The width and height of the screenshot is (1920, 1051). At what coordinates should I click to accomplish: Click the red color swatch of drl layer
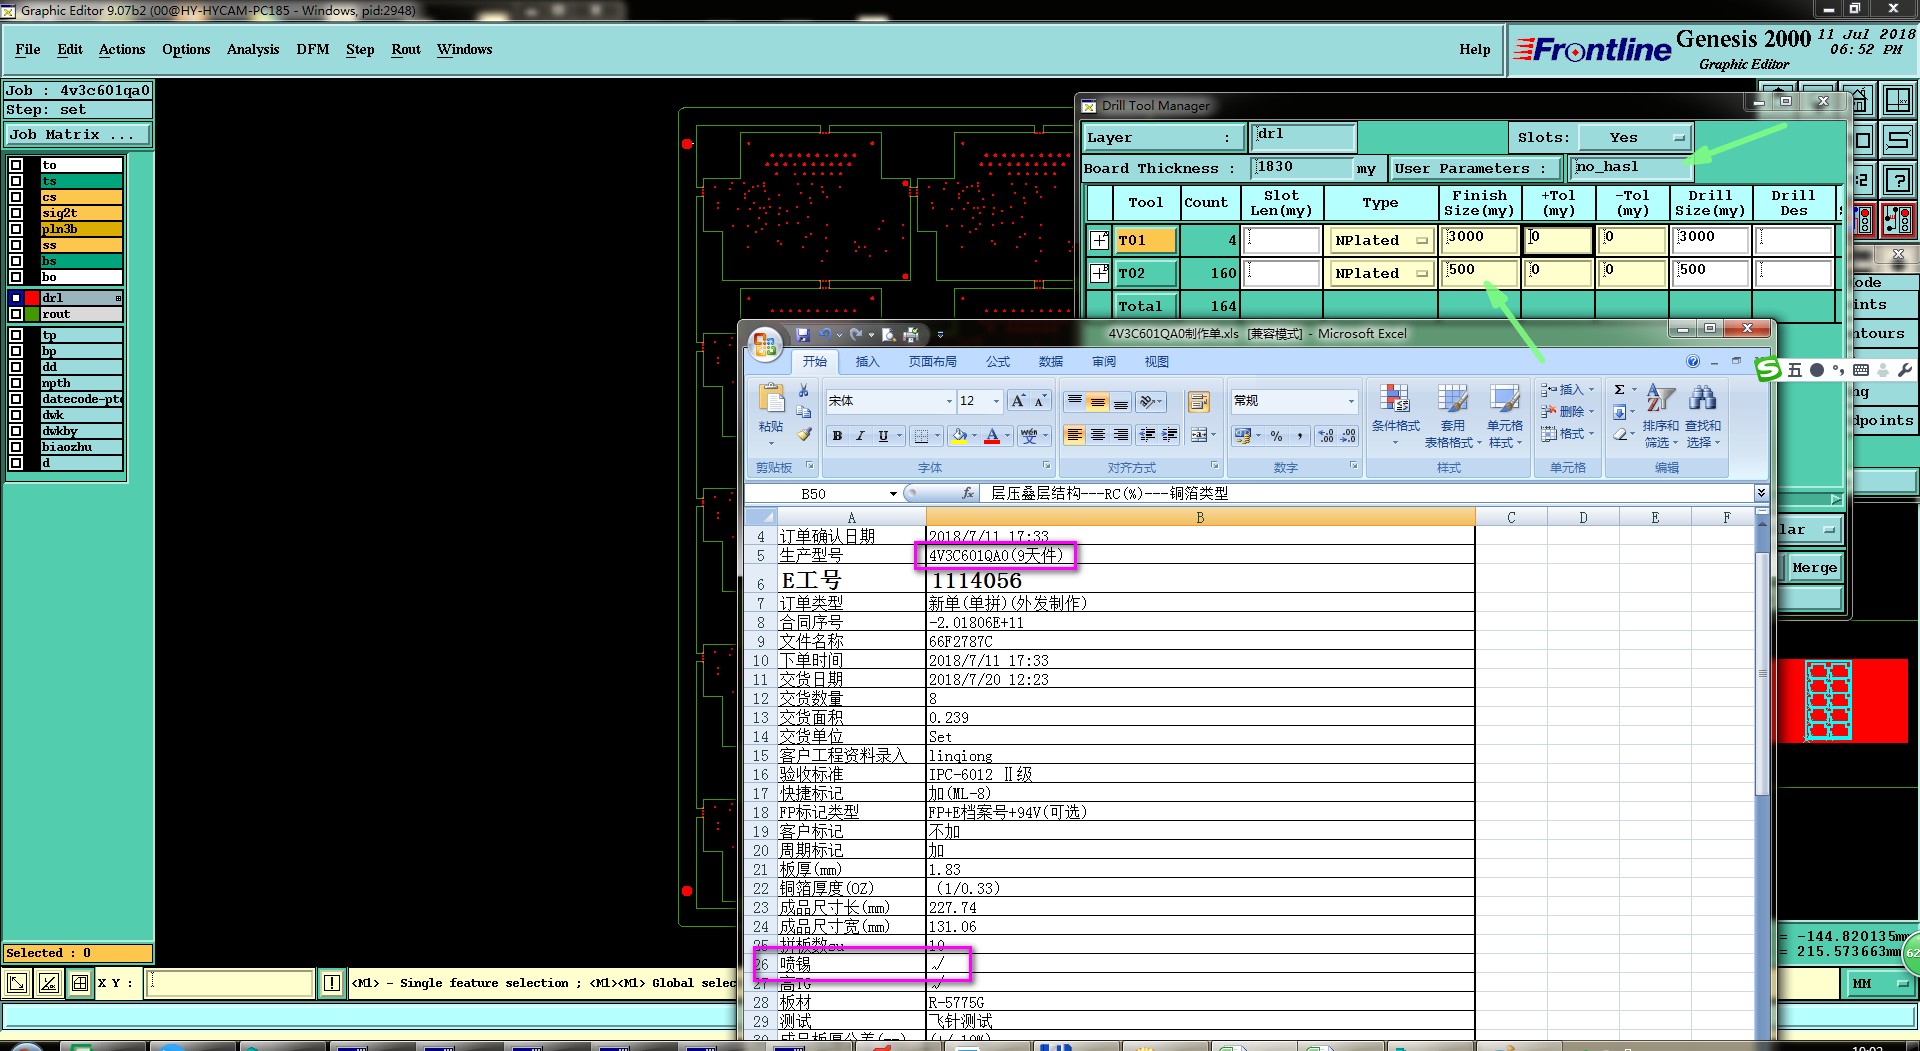(x=32, y=298)
